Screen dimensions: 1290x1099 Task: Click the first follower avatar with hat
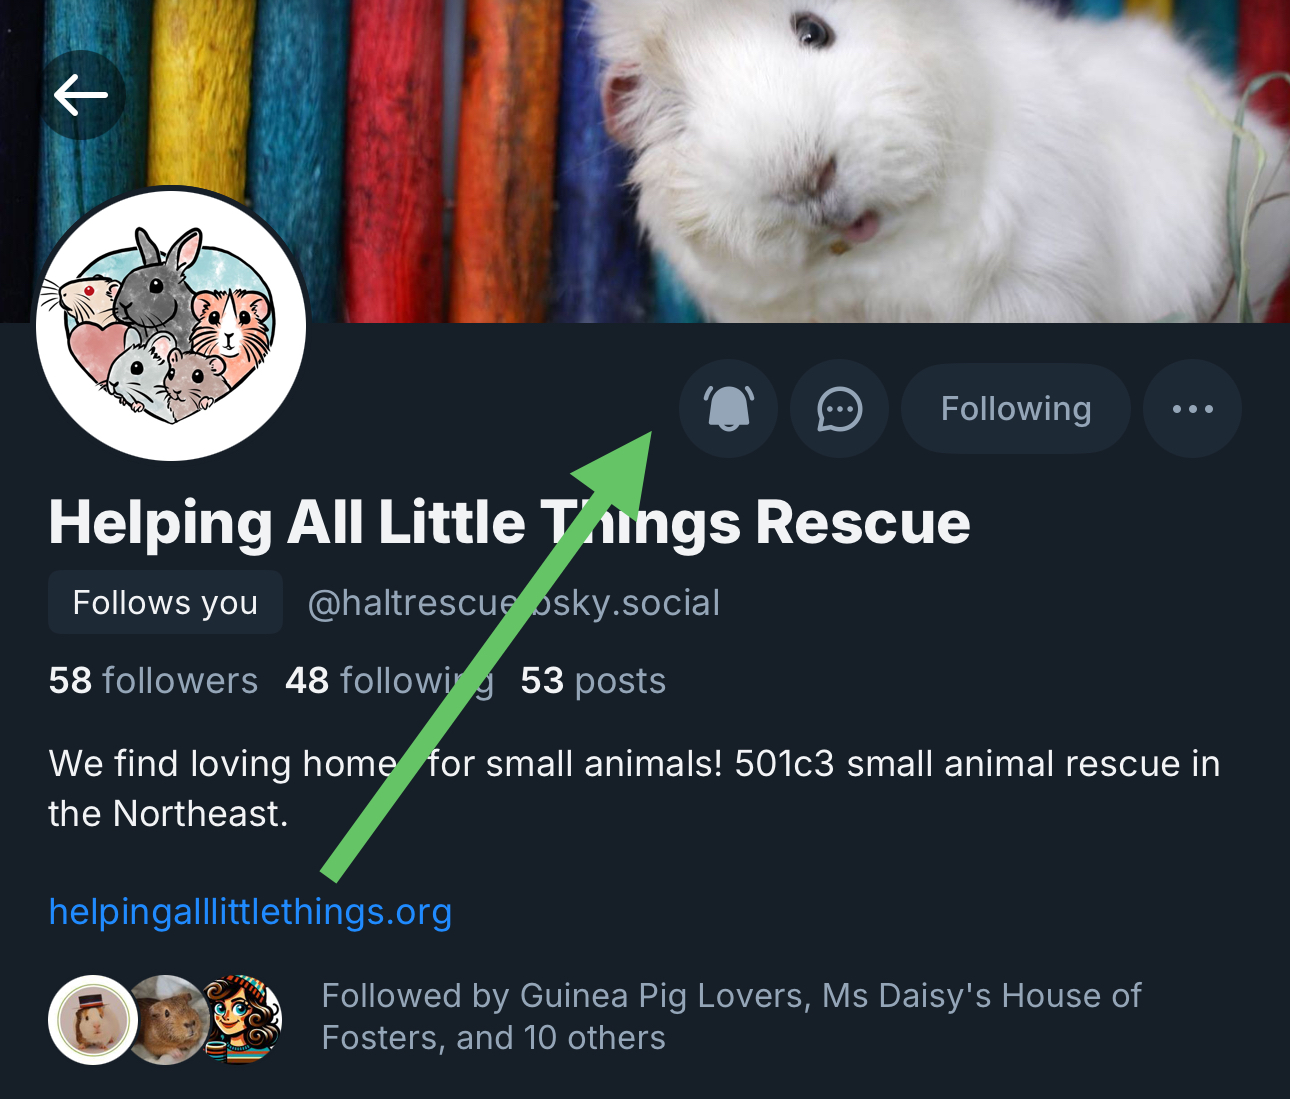pos(93,1020)
